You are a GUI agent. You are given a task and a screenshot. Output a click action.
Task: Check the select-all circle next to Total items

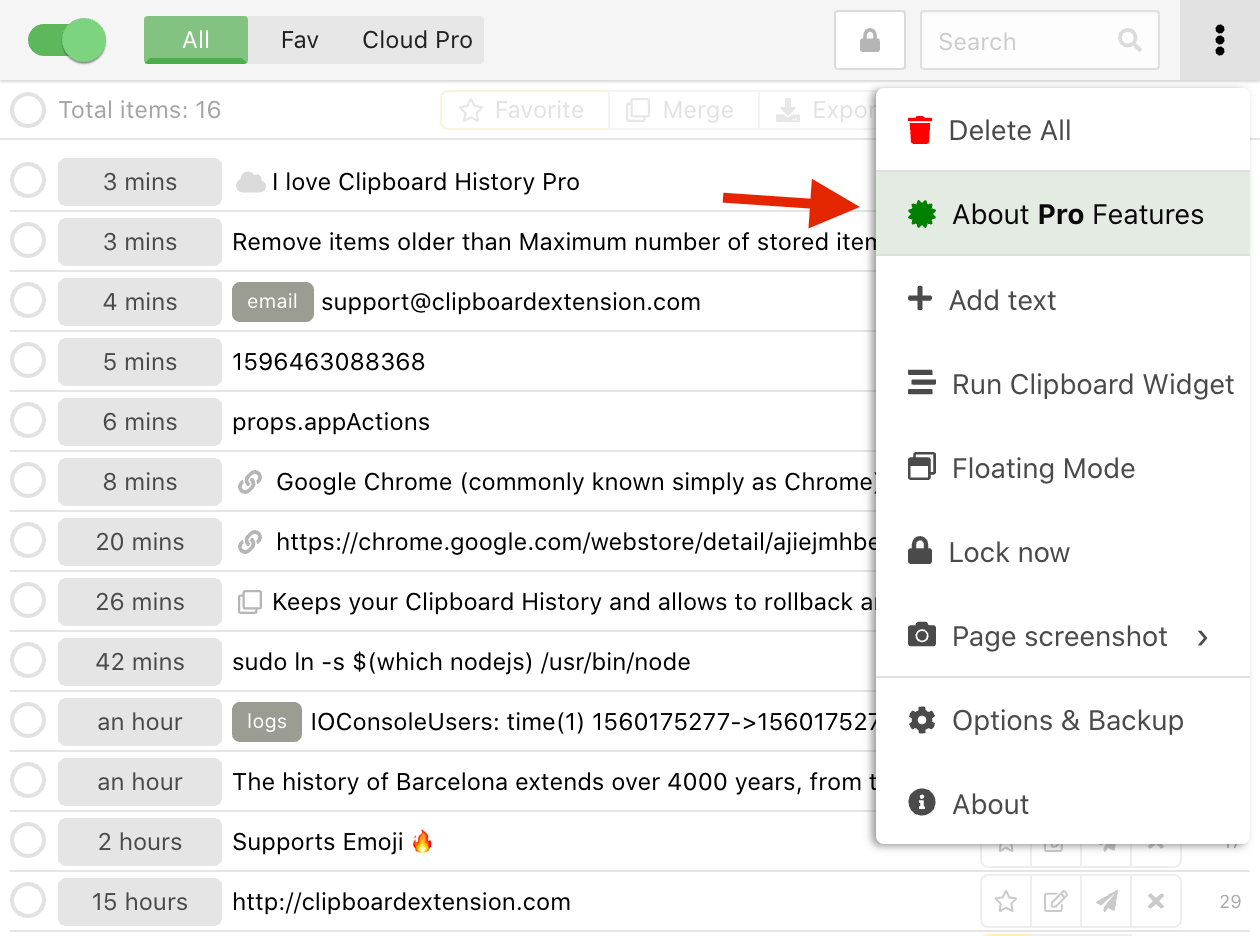[x=28, y=110]
